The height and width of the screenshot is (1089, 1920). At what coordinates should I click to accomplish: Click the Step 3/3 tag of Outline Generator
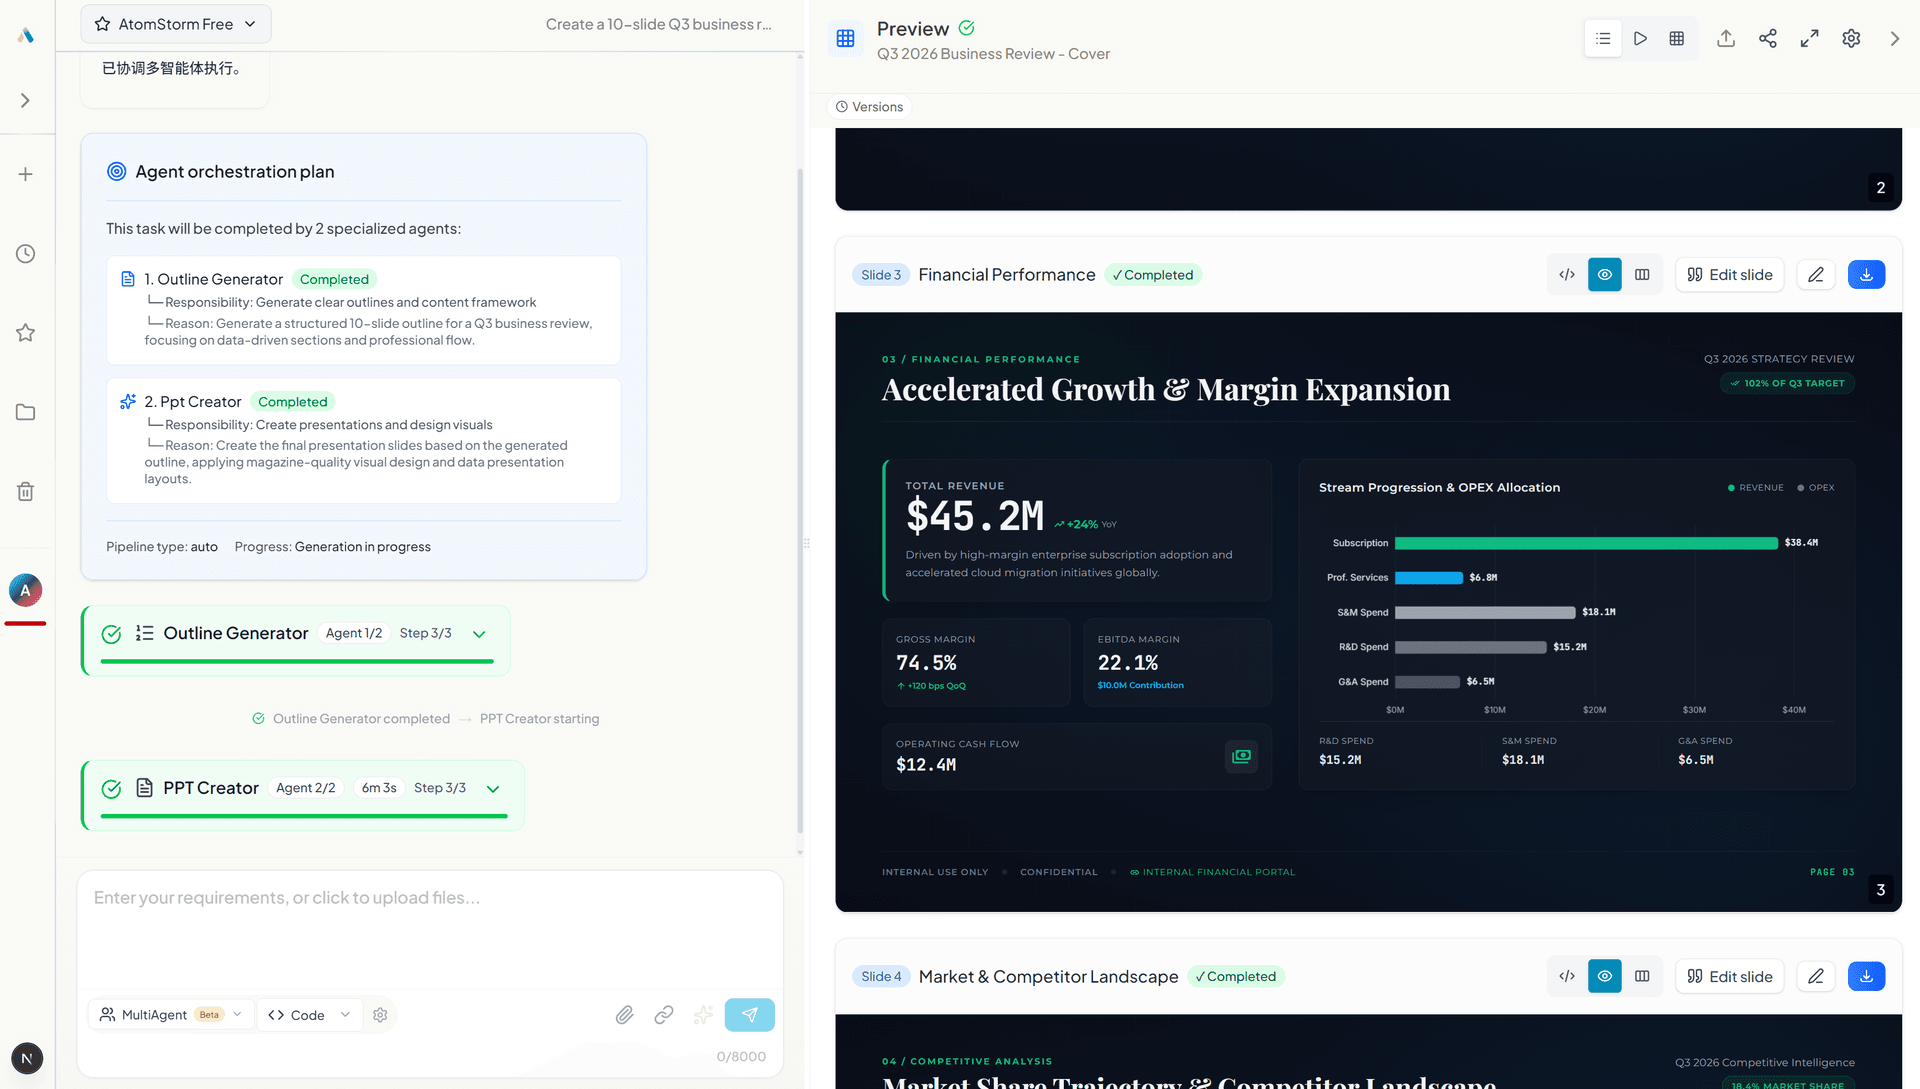(426, 633)
